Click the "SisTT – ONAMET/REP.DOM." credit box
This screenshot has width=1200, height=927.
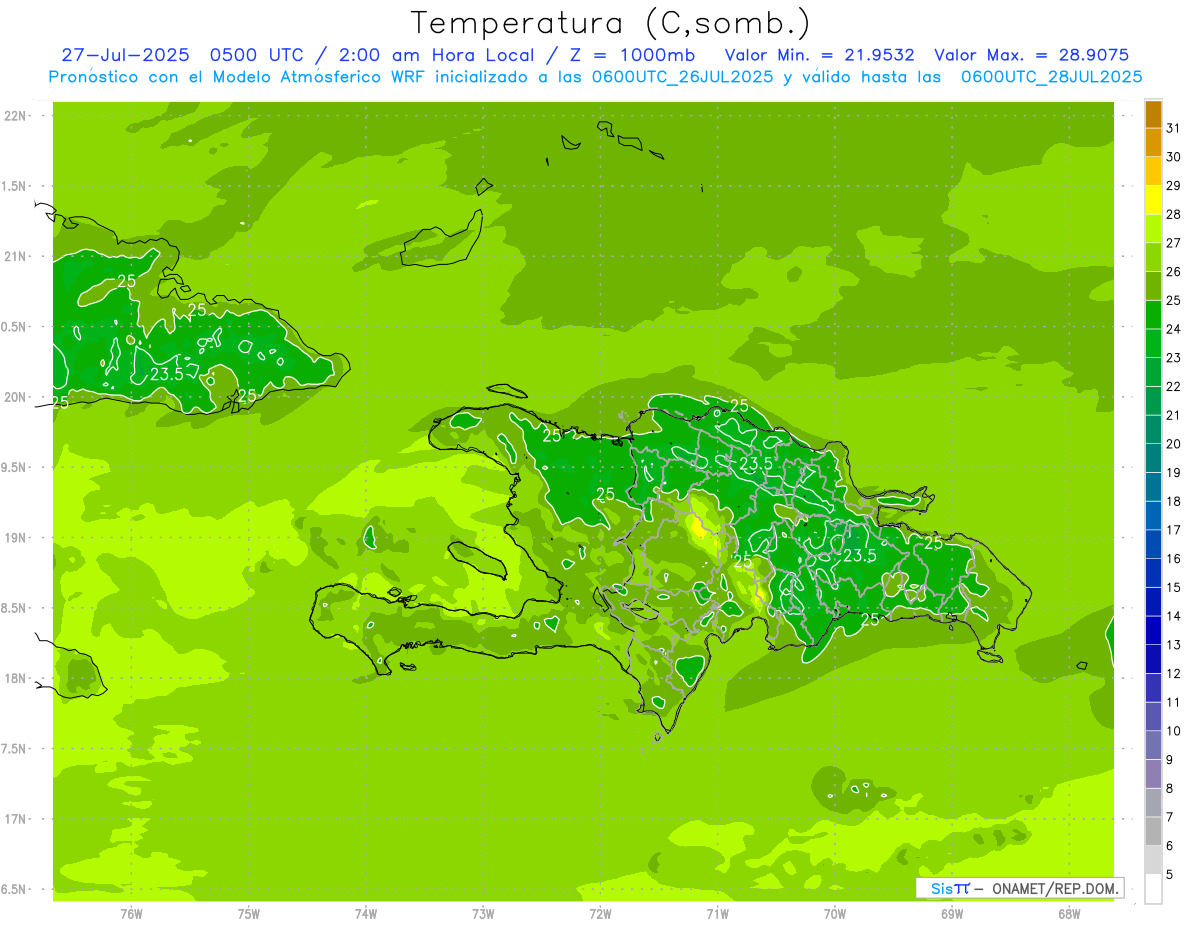point(1019,888)
